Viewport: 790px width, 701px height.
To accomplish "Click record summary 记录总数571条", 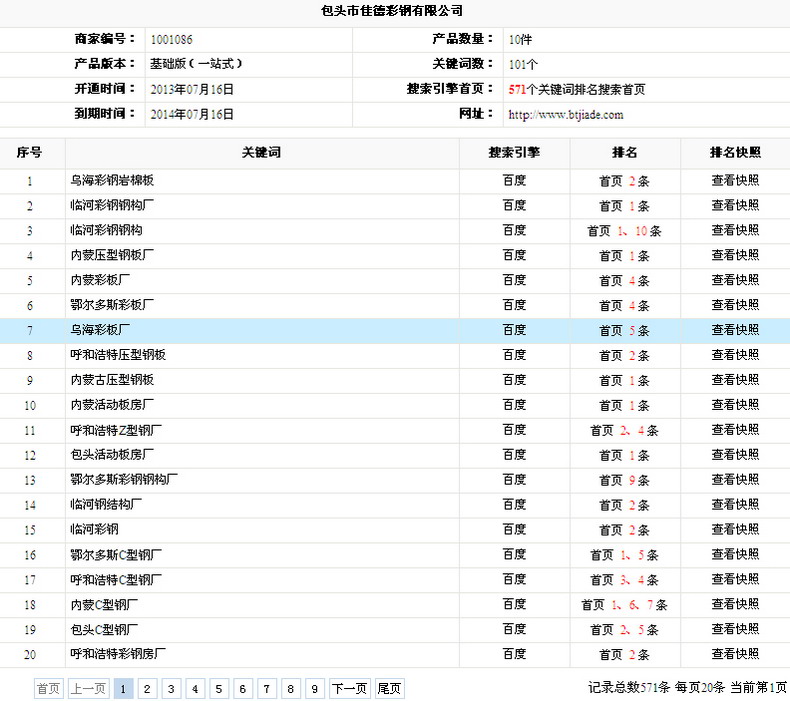I will pos(629,687).
